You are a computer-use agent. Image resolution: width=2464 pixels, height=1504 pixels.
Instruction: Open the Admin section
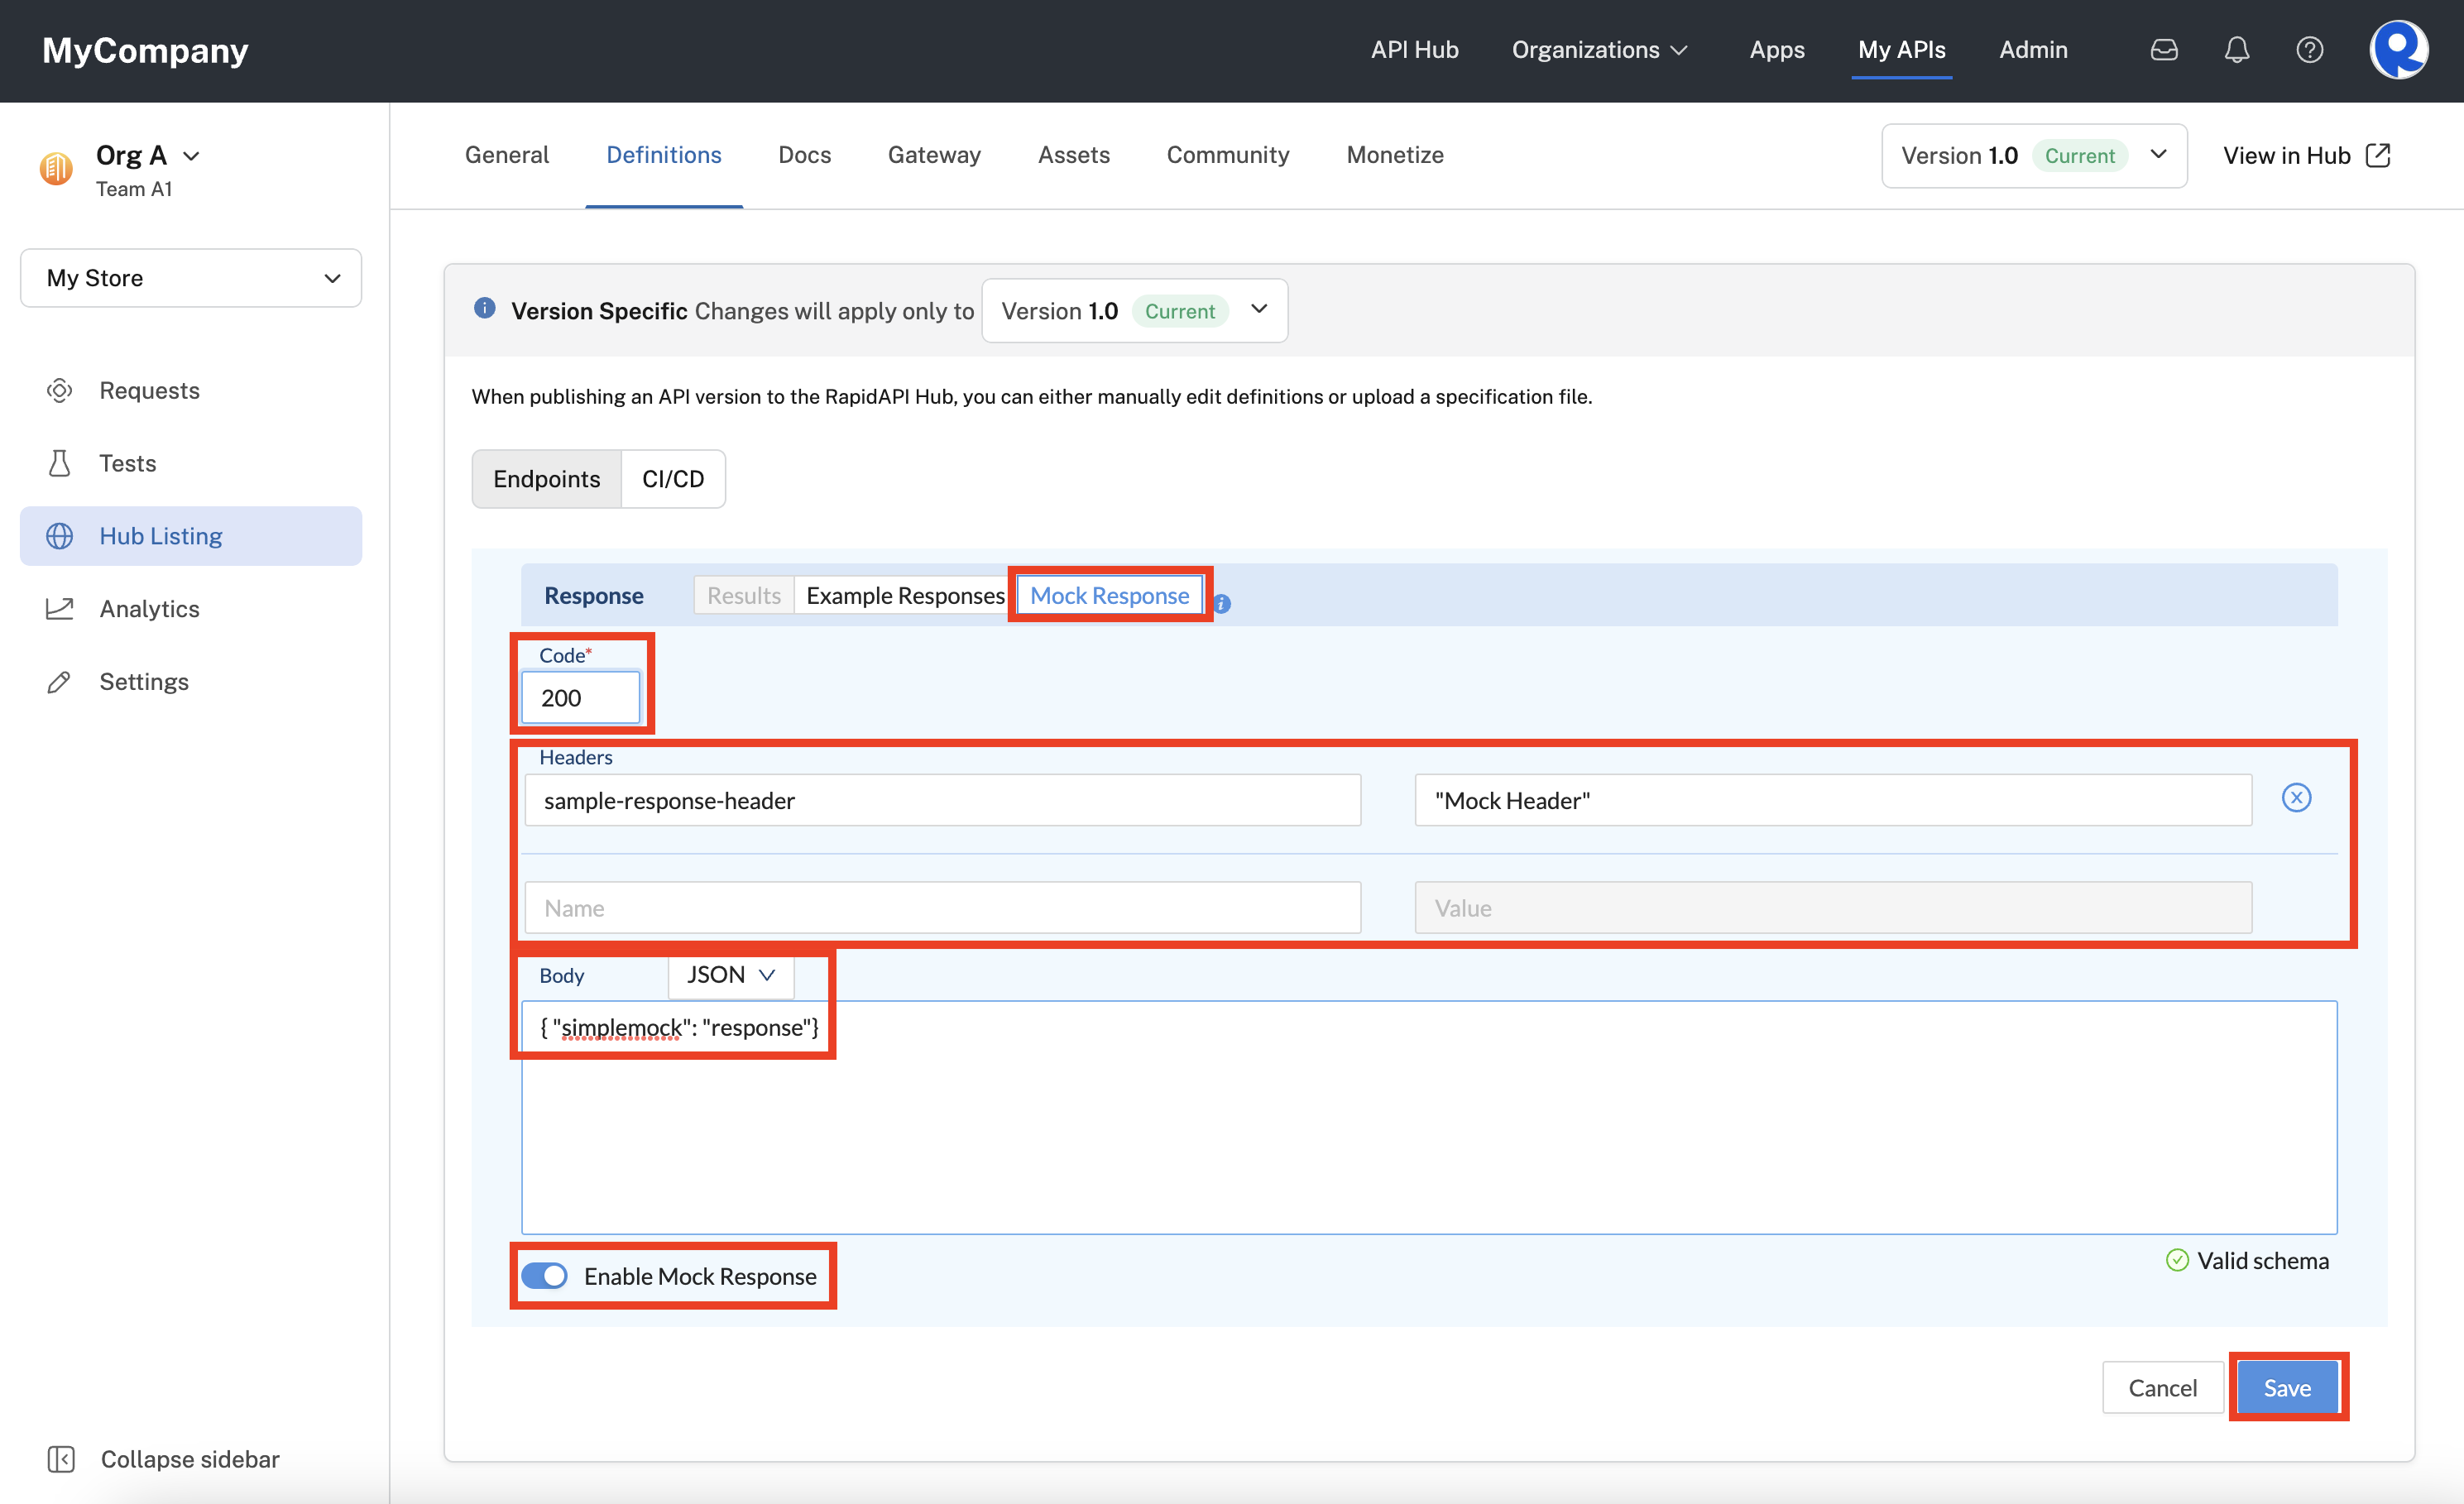[x=2033, y=50]
